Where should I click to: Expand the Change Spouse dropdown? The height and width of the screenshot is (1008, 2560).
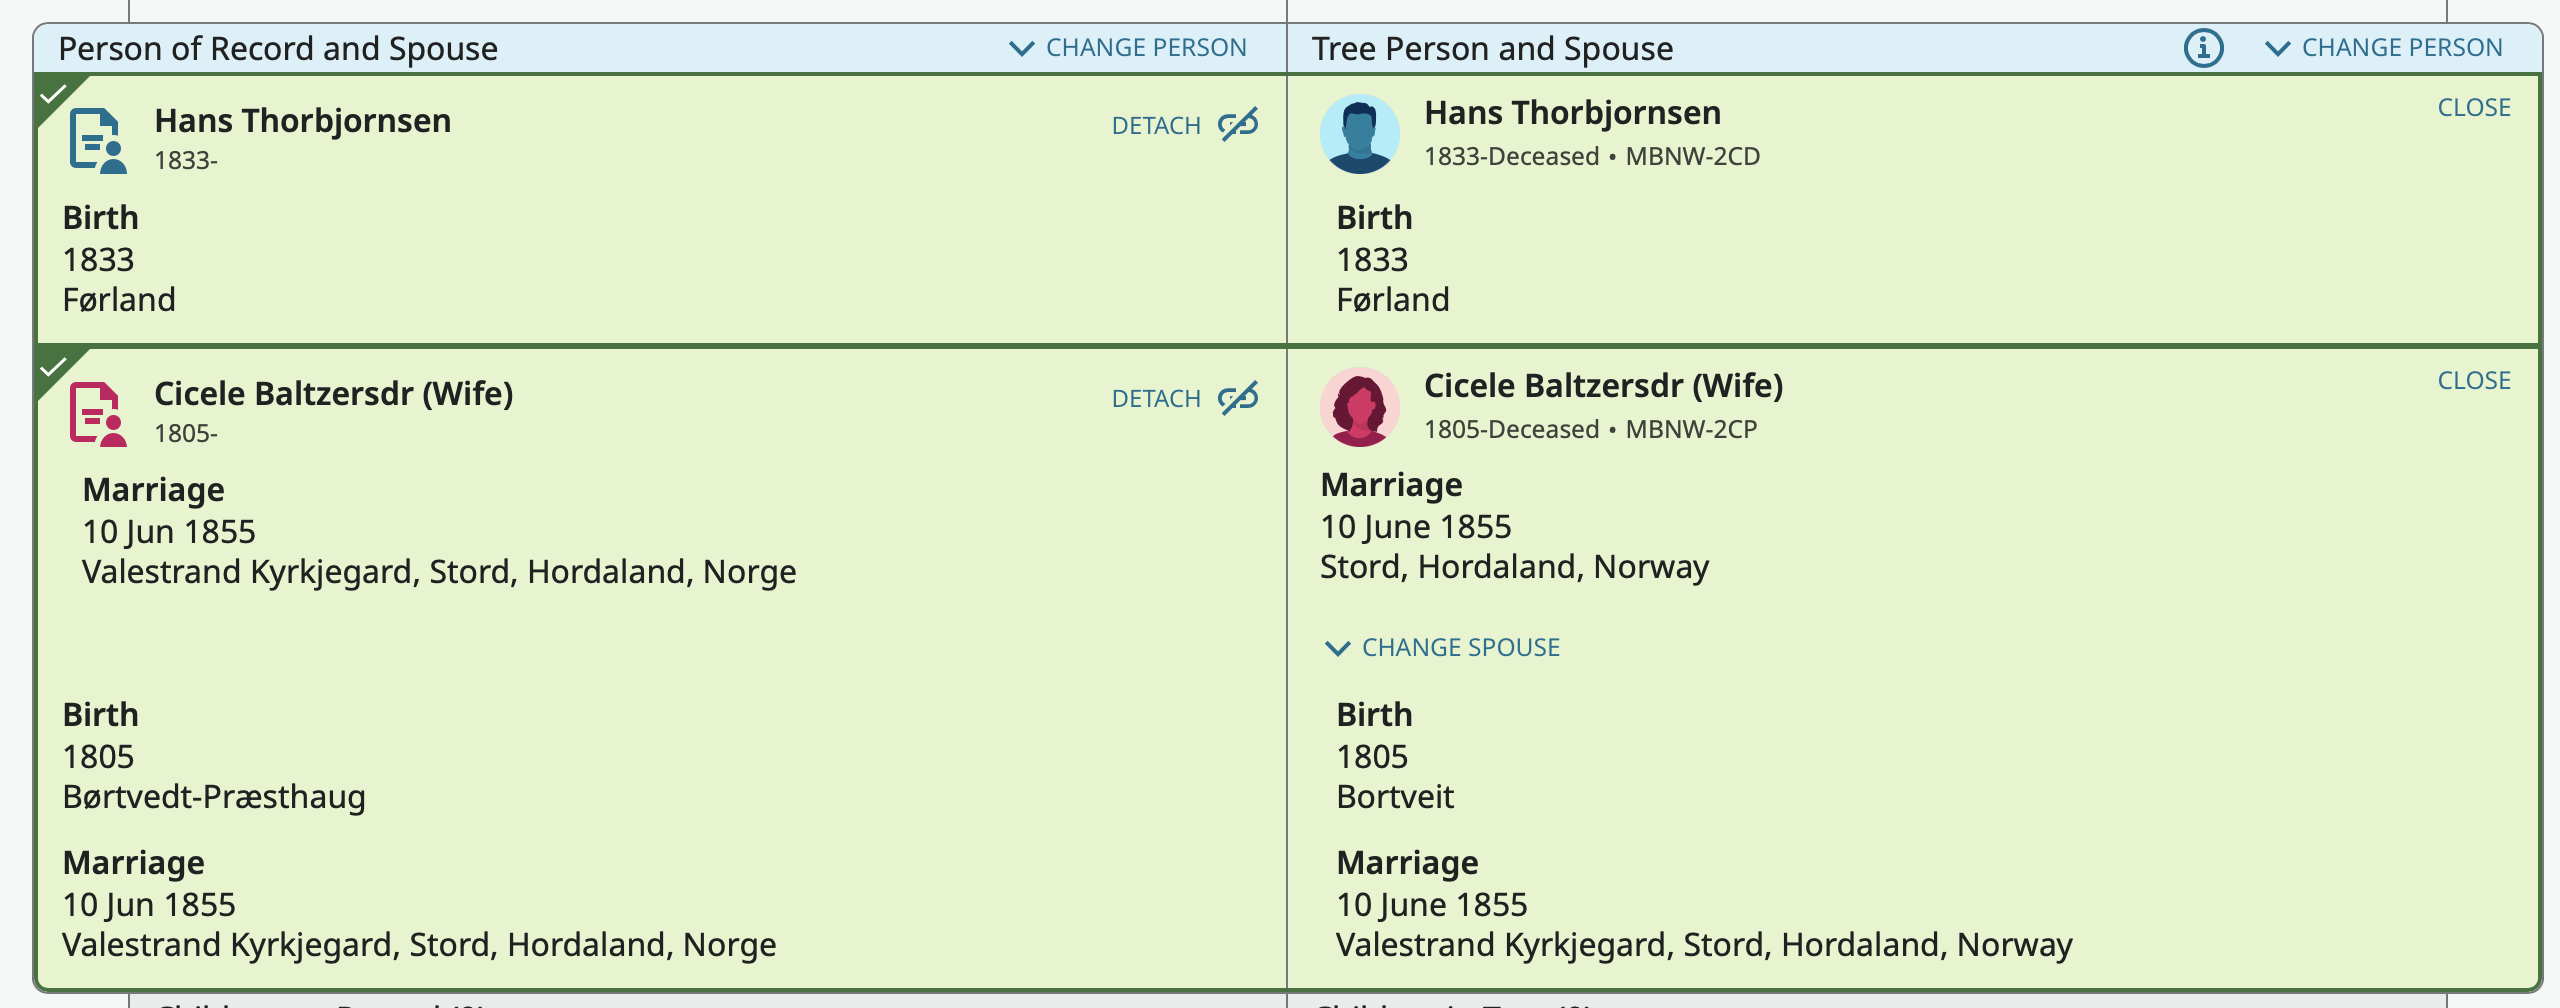1442,648
